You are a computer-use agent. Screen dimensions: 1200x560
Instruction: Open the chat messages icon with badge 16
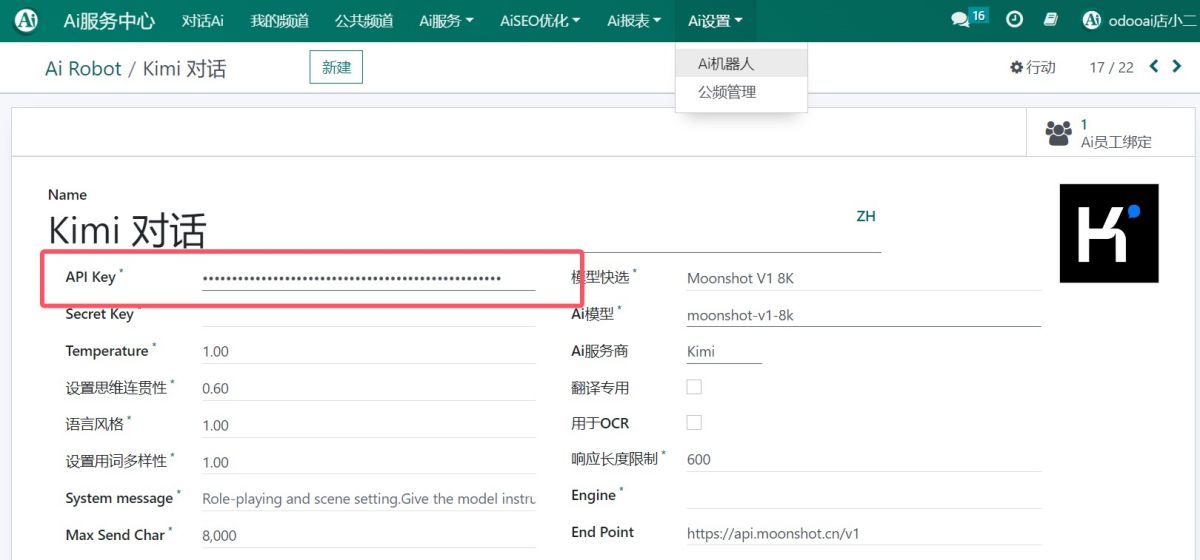968,18
